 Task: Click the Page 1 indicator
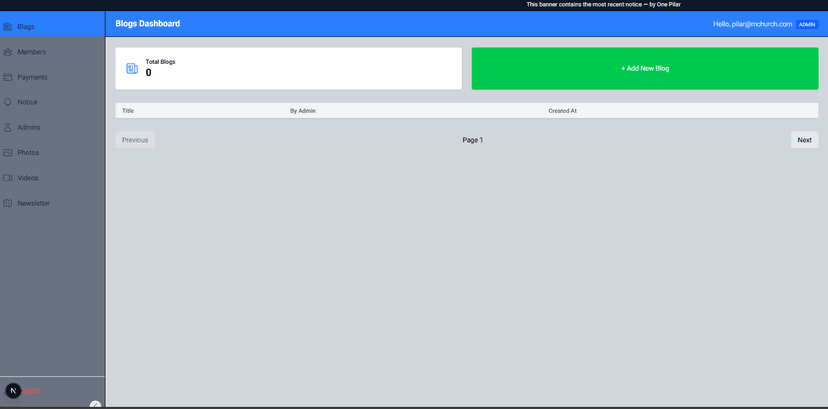(x=473, y=140)
